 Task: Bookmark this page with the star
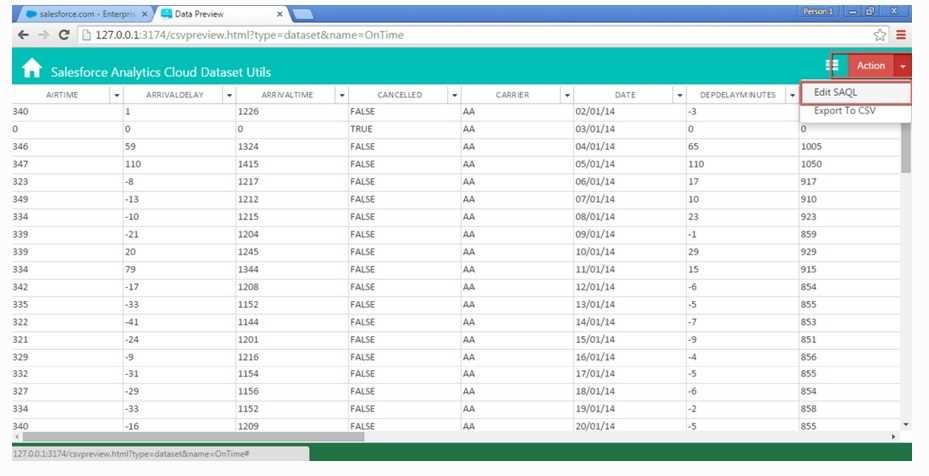[880, 35]
